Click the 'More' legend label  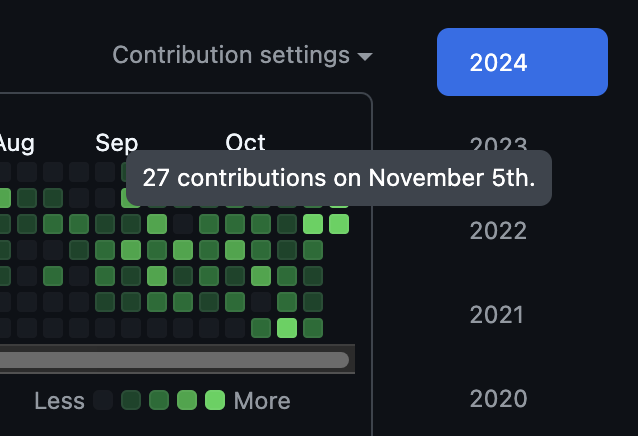point(262,401)
